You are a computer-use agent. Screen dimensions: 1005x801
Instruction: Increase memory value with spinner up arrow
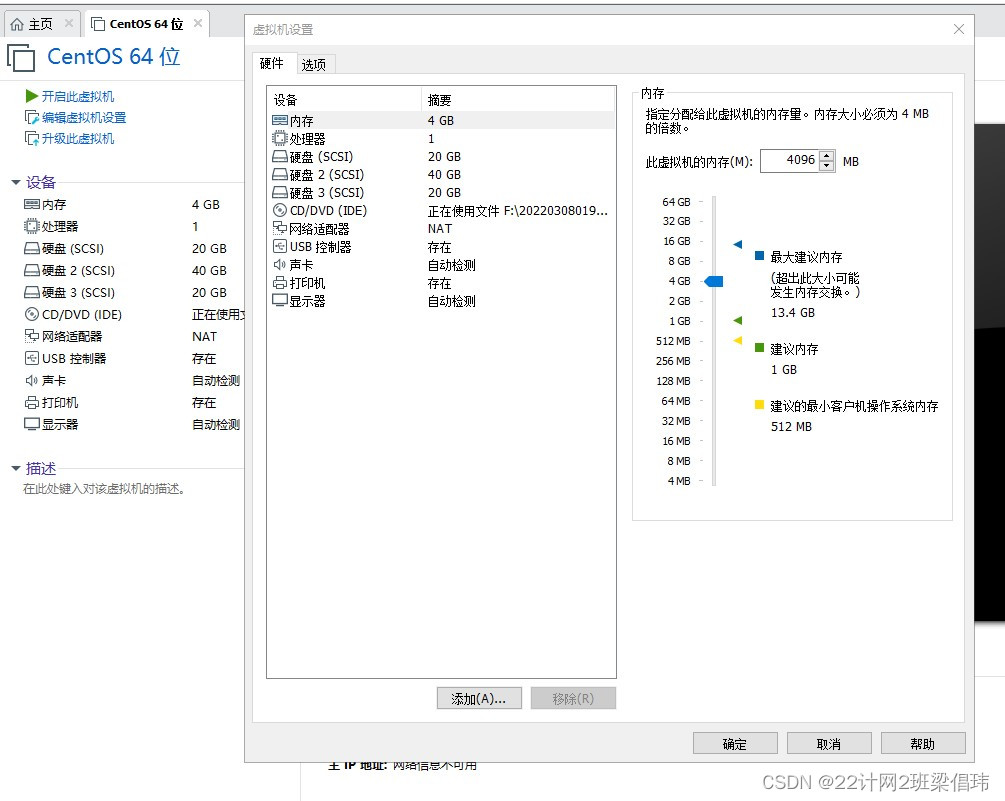point(827,156)
